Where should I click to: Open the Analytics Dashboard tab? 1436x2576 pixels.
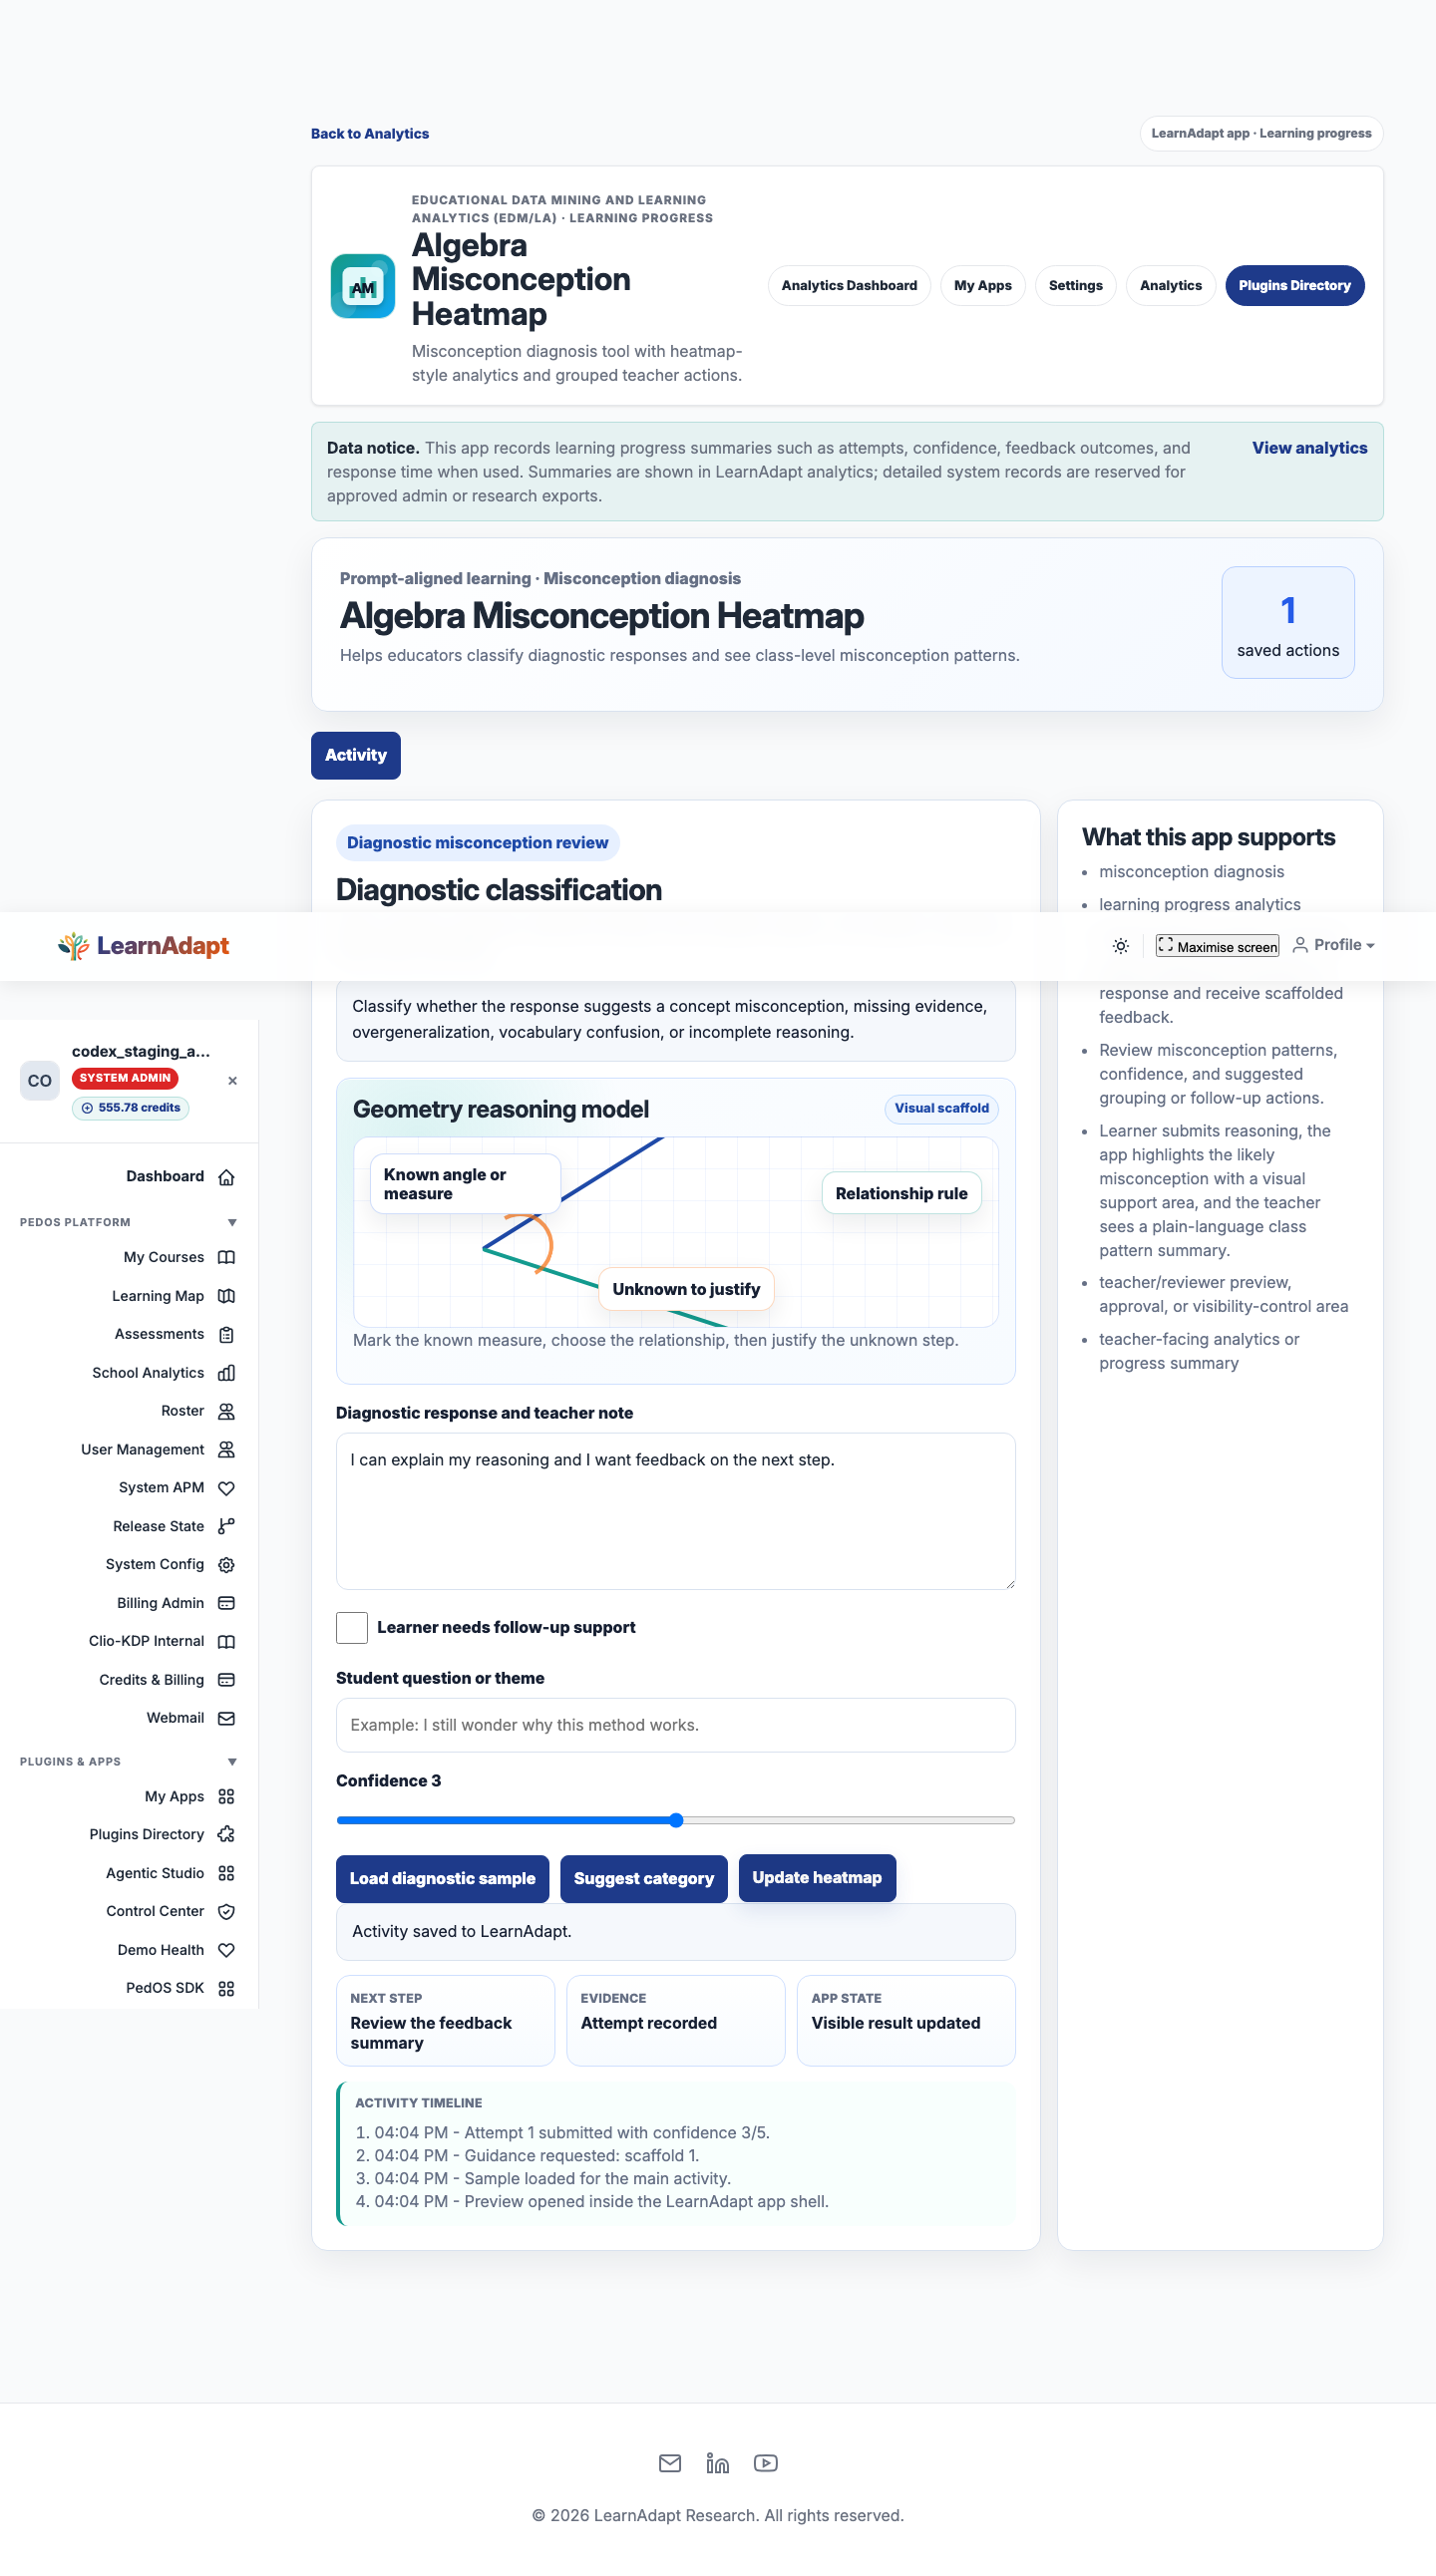[x=849, y=286]
